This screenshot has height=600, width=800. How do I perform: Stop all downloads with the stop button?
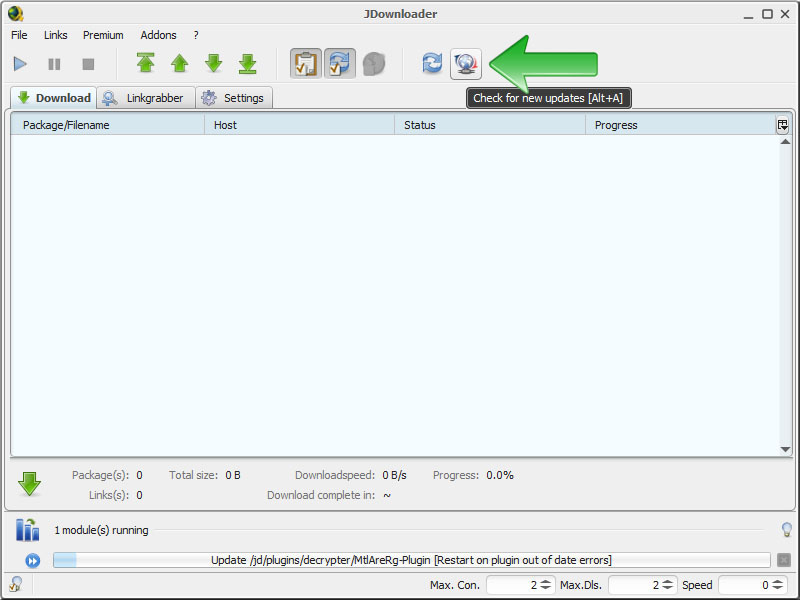[88, 64]
